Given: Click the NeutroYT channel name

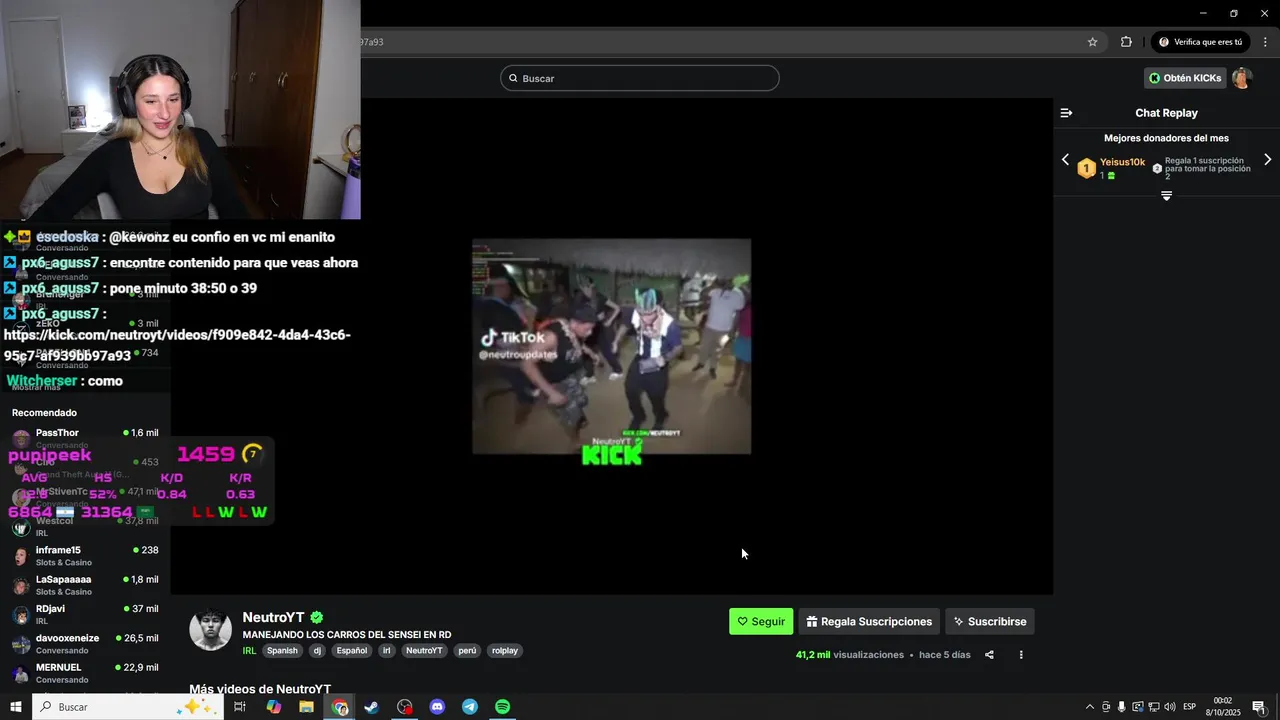Looking at the screenshot, I should pos(273,617).
